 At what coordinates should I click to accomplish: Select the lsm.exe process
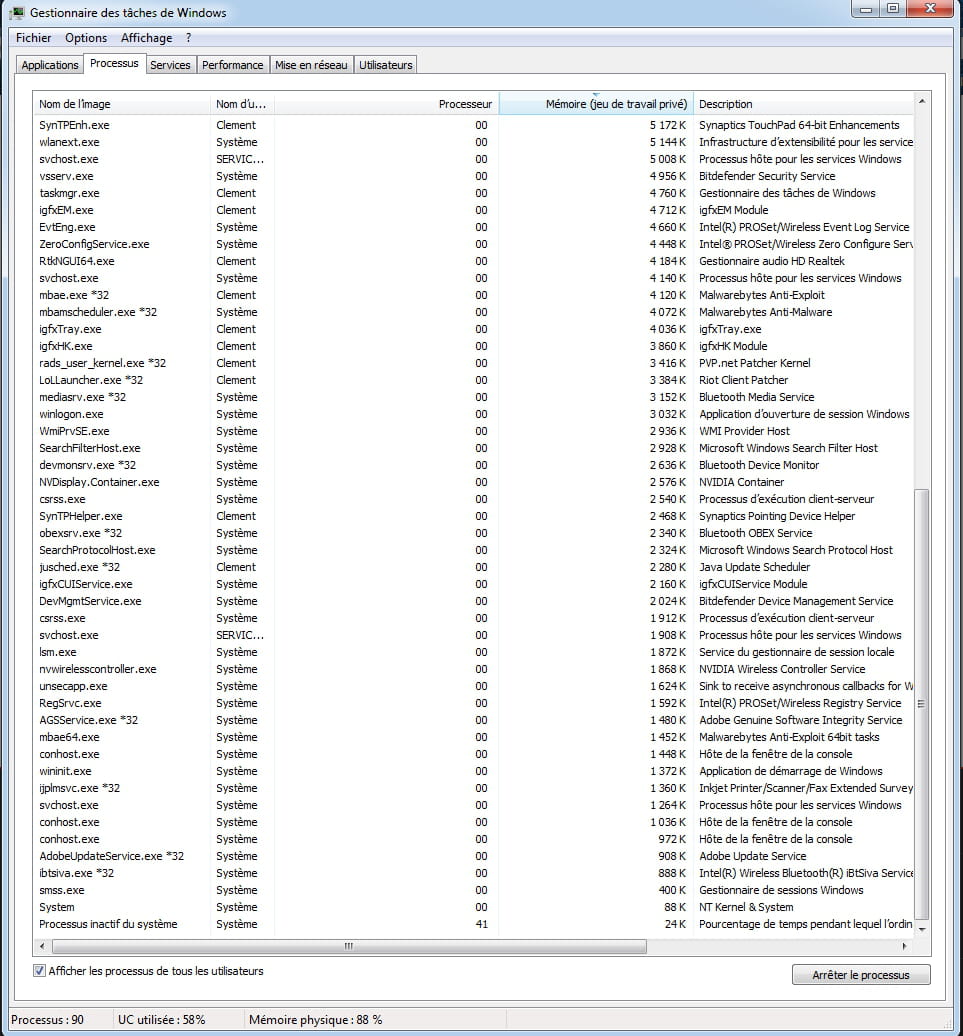pyautogui.click(x=473, y=652)
